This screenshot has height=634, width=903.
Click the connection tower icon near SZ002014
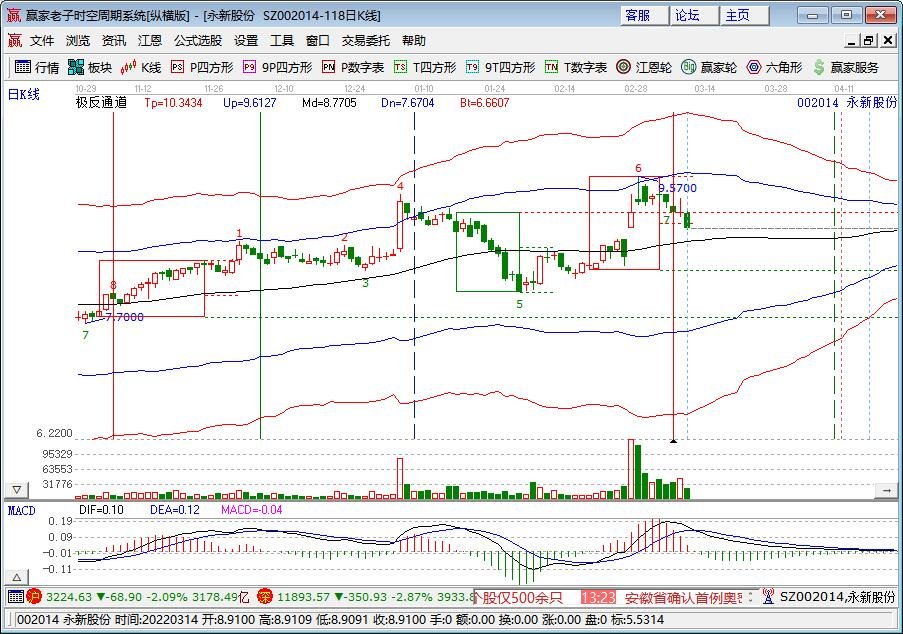768,597
